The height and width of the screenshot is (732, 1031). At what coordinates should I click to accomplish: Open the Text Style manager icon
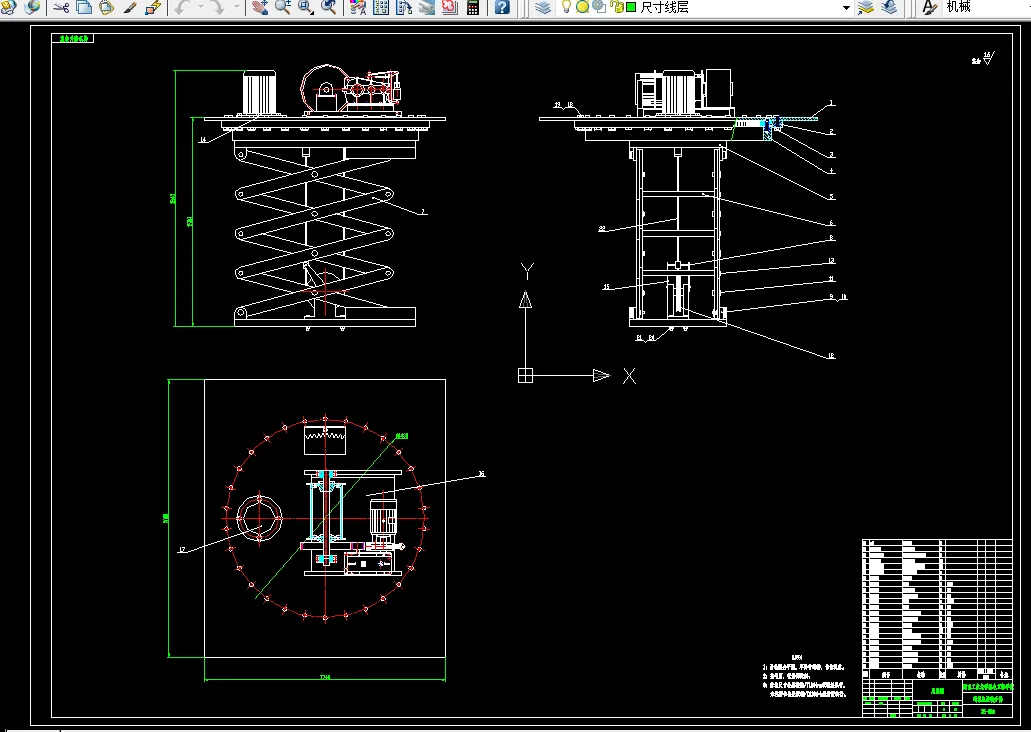[x=929, y=7]
